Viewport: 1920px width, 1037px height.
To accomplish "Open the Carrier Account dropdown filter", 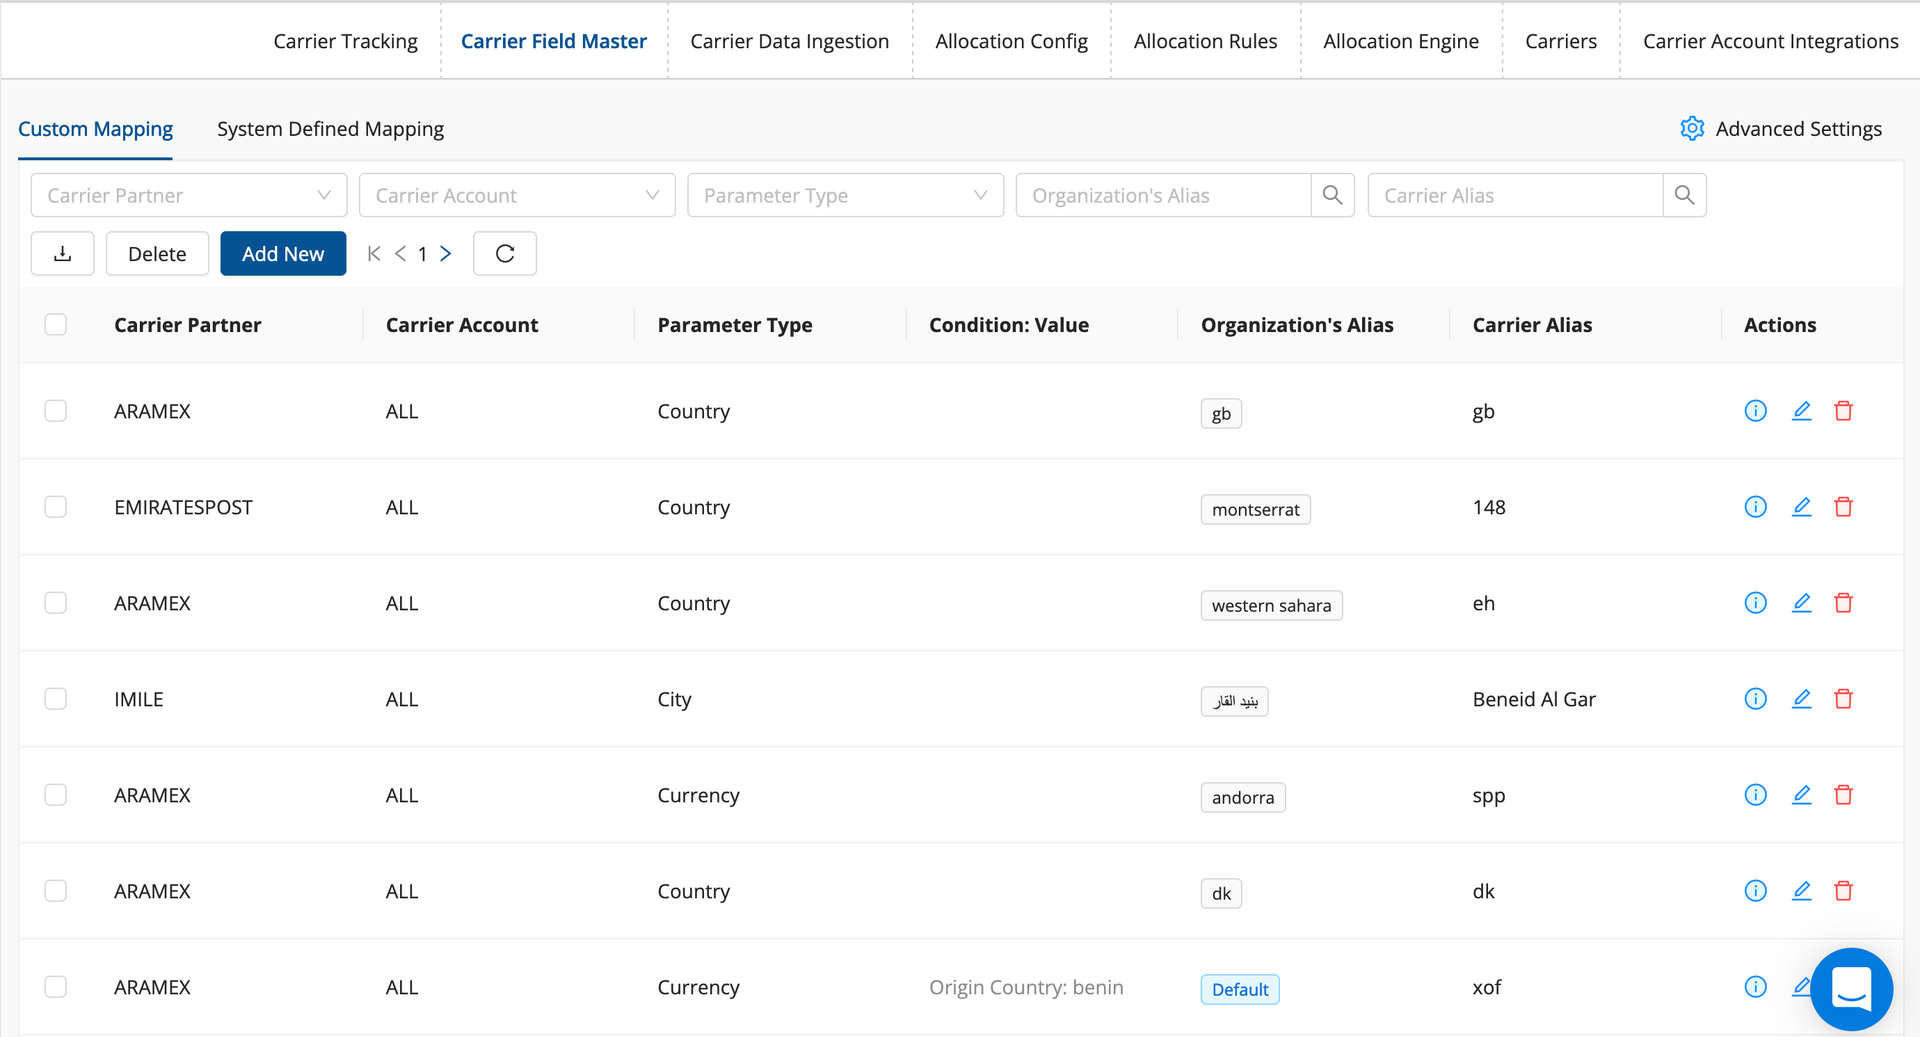I will (517, 195).
